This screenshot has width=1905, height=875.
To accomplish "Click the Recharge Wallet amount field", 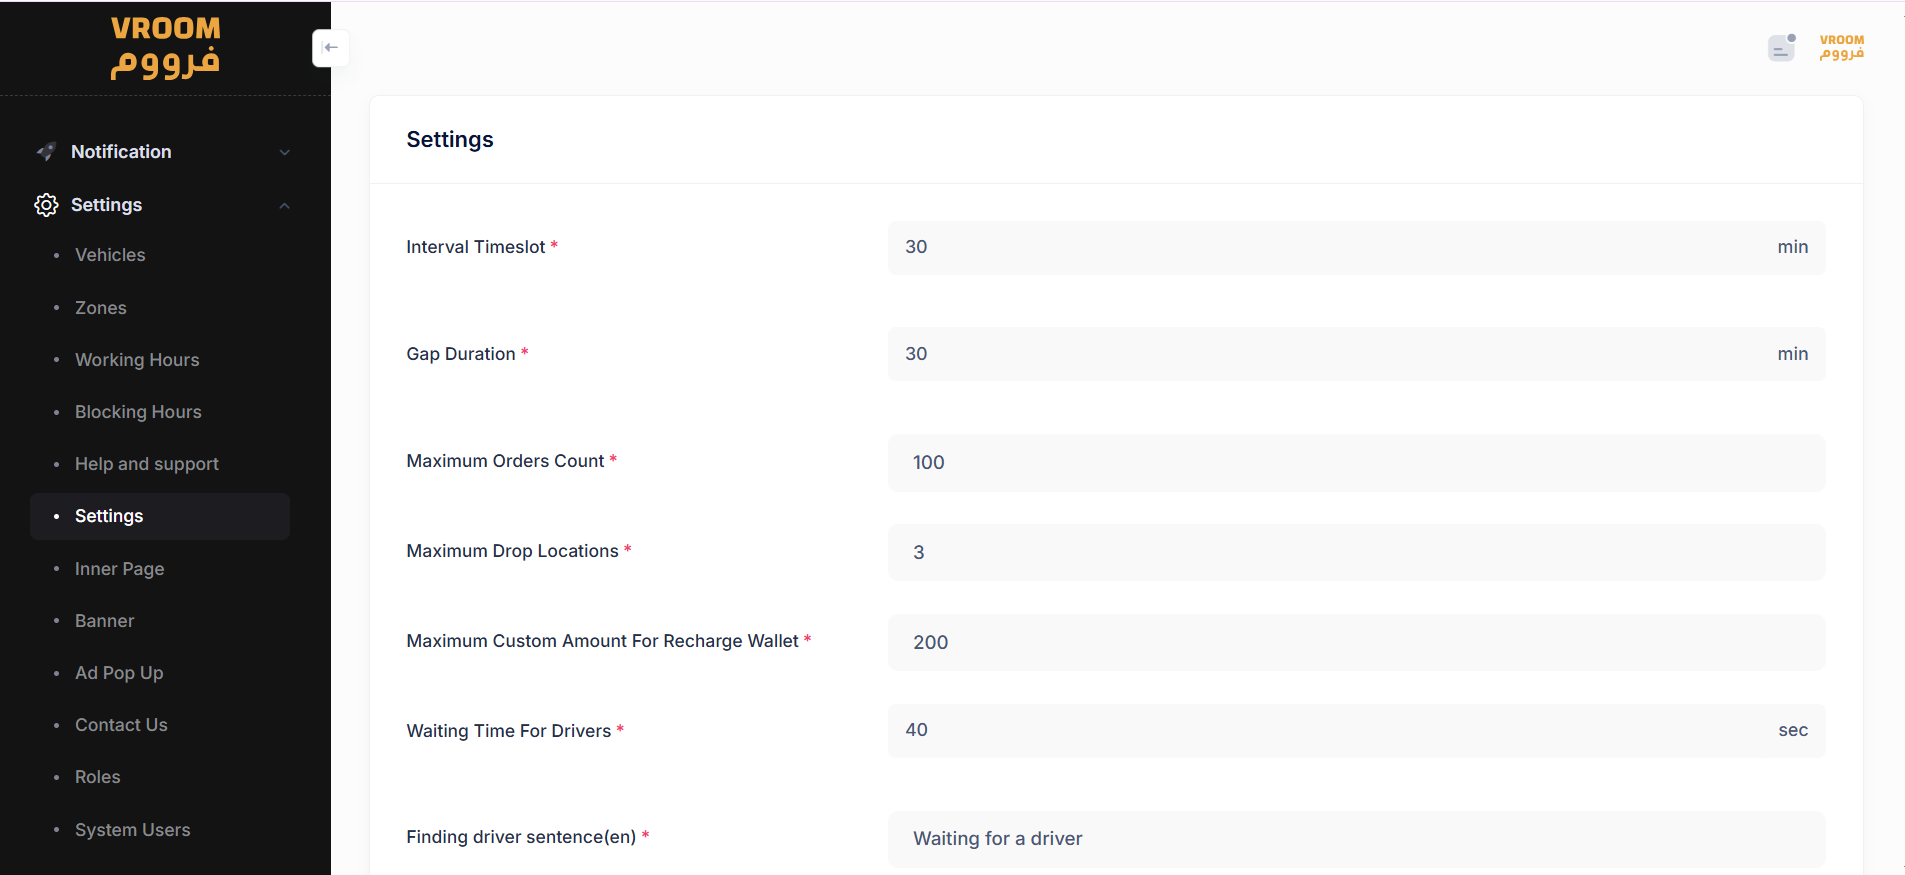I will 1356,642.
